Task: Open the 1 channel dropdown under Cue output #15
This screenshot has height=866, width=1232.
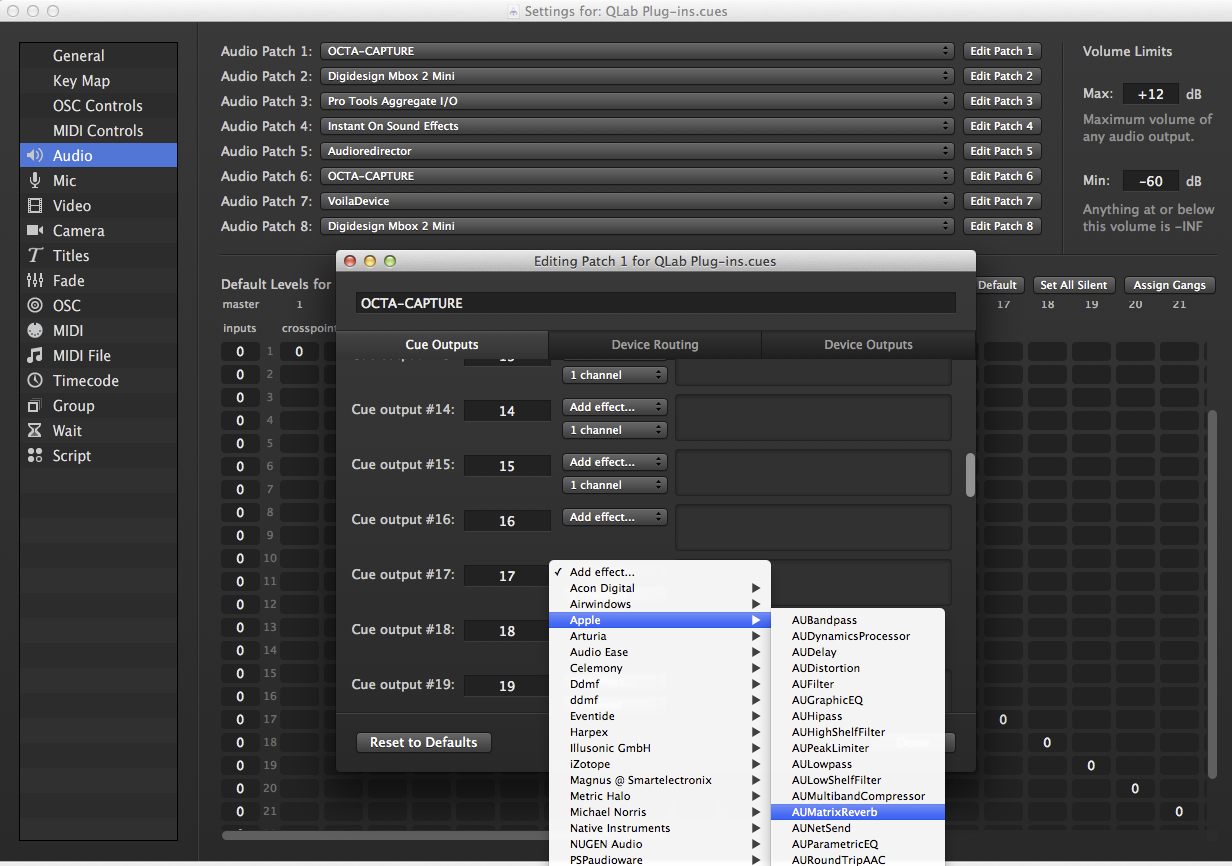Action: (615, 485)
